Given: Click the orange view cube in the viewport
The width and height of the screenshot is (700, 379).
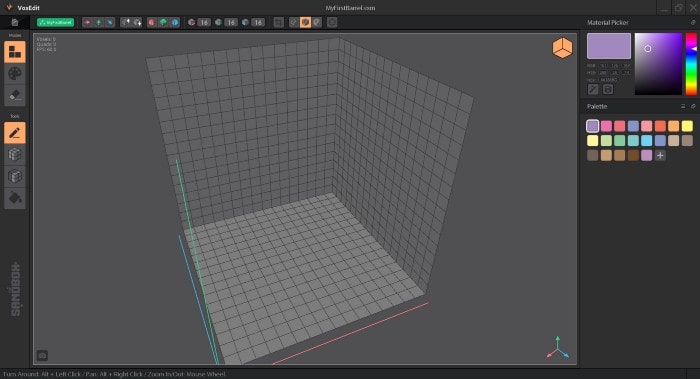Looking at the screenshot, I should pos(562,48).
